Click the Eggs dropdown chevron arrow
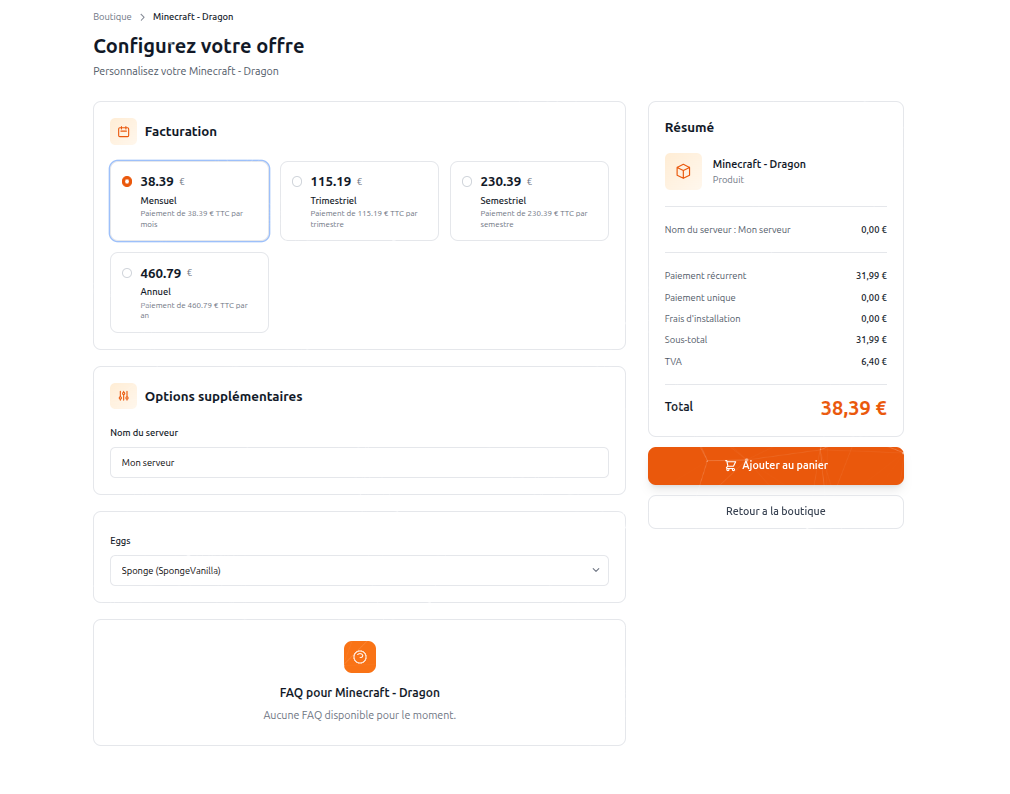1010x794 pixels. (x=595, y=570)
